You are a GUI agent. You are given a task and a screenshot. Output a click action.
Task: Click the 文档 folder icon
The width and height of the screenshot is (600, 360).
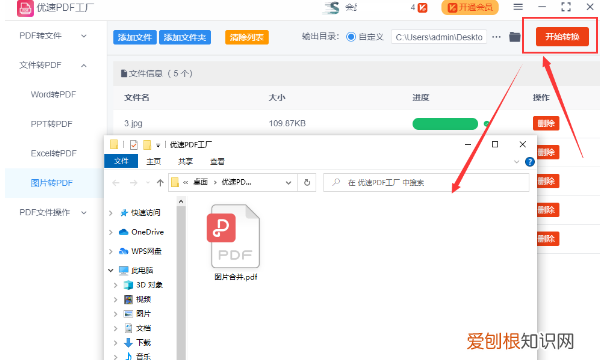(x=128, y=328)
